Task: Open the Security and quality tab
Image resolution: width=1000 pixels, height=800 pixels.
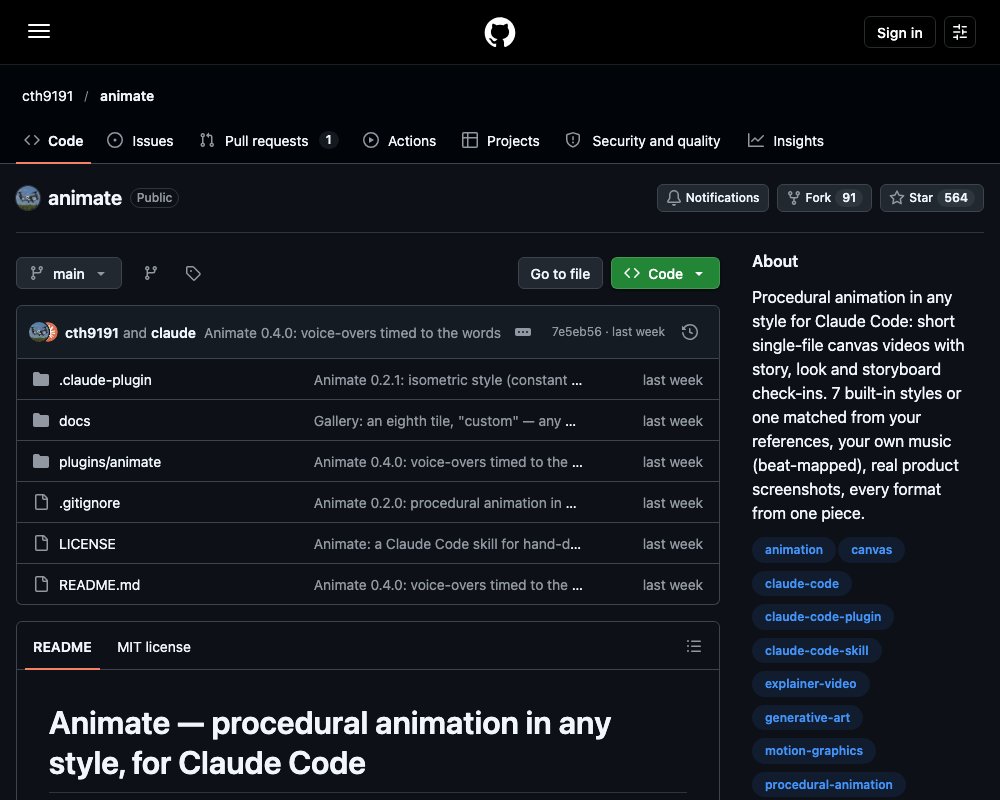Action: point(643,141)
